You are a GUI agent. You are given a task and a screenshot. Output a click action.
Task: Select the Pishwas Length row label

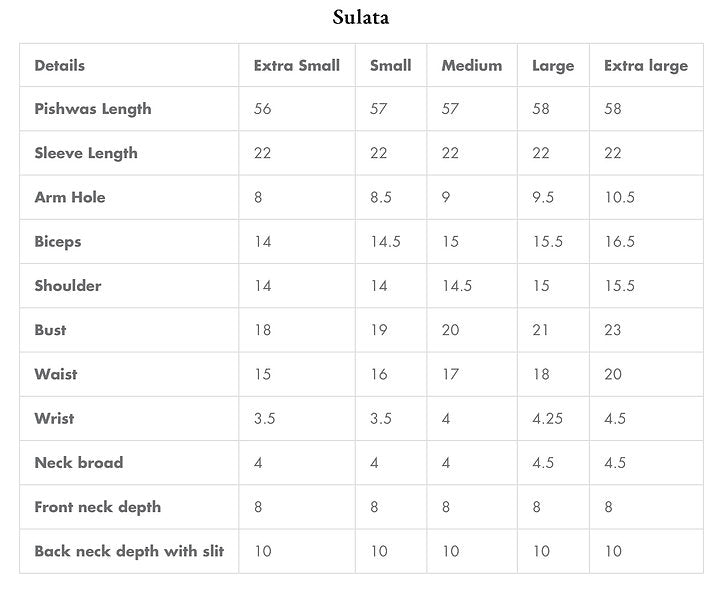tap(93, 109)
